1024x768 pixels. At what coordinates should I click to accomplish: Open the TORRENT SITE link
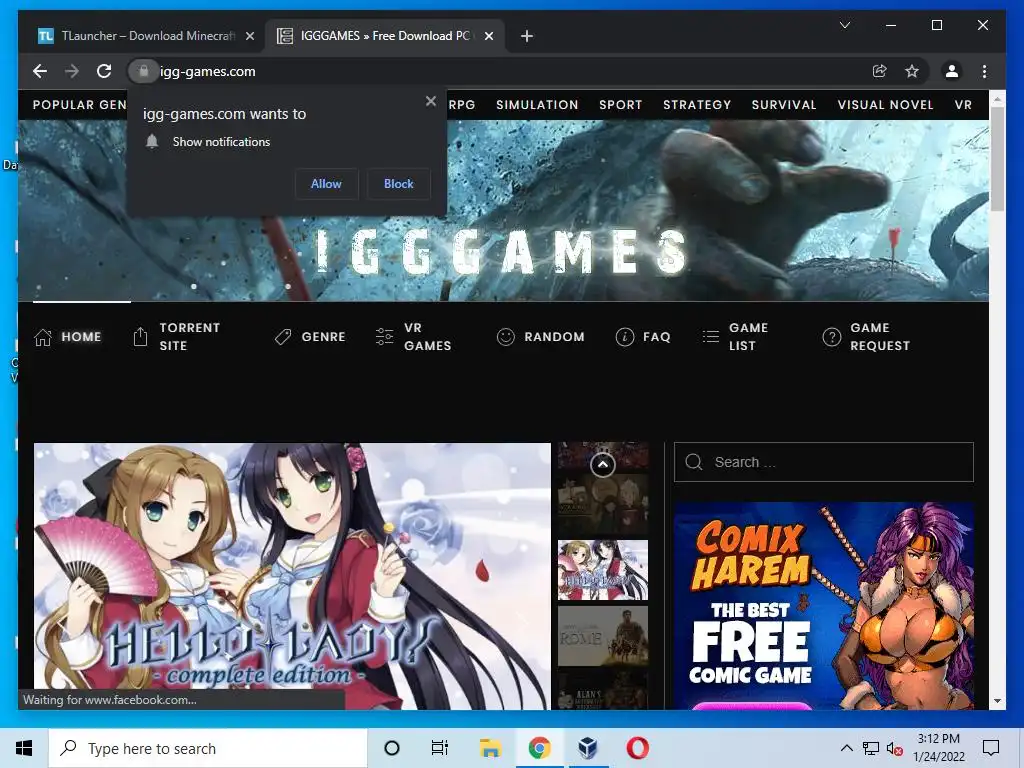(189, 336)
